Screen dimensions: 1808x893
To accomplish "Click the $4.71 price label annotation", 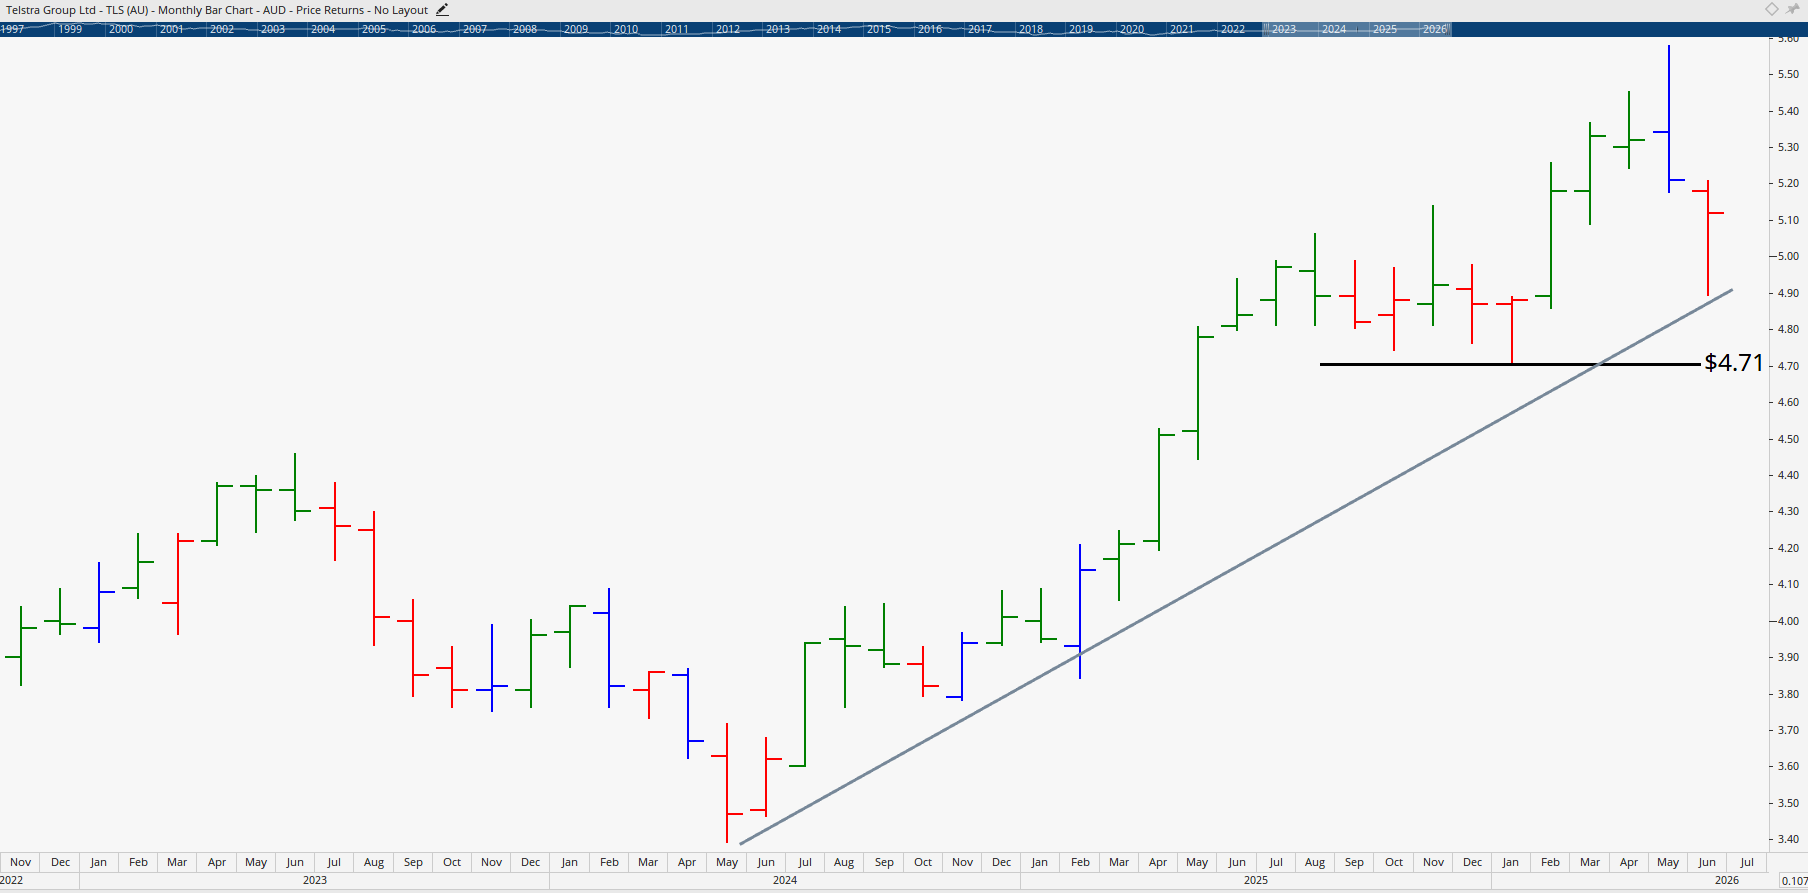I will [1734, 363].
